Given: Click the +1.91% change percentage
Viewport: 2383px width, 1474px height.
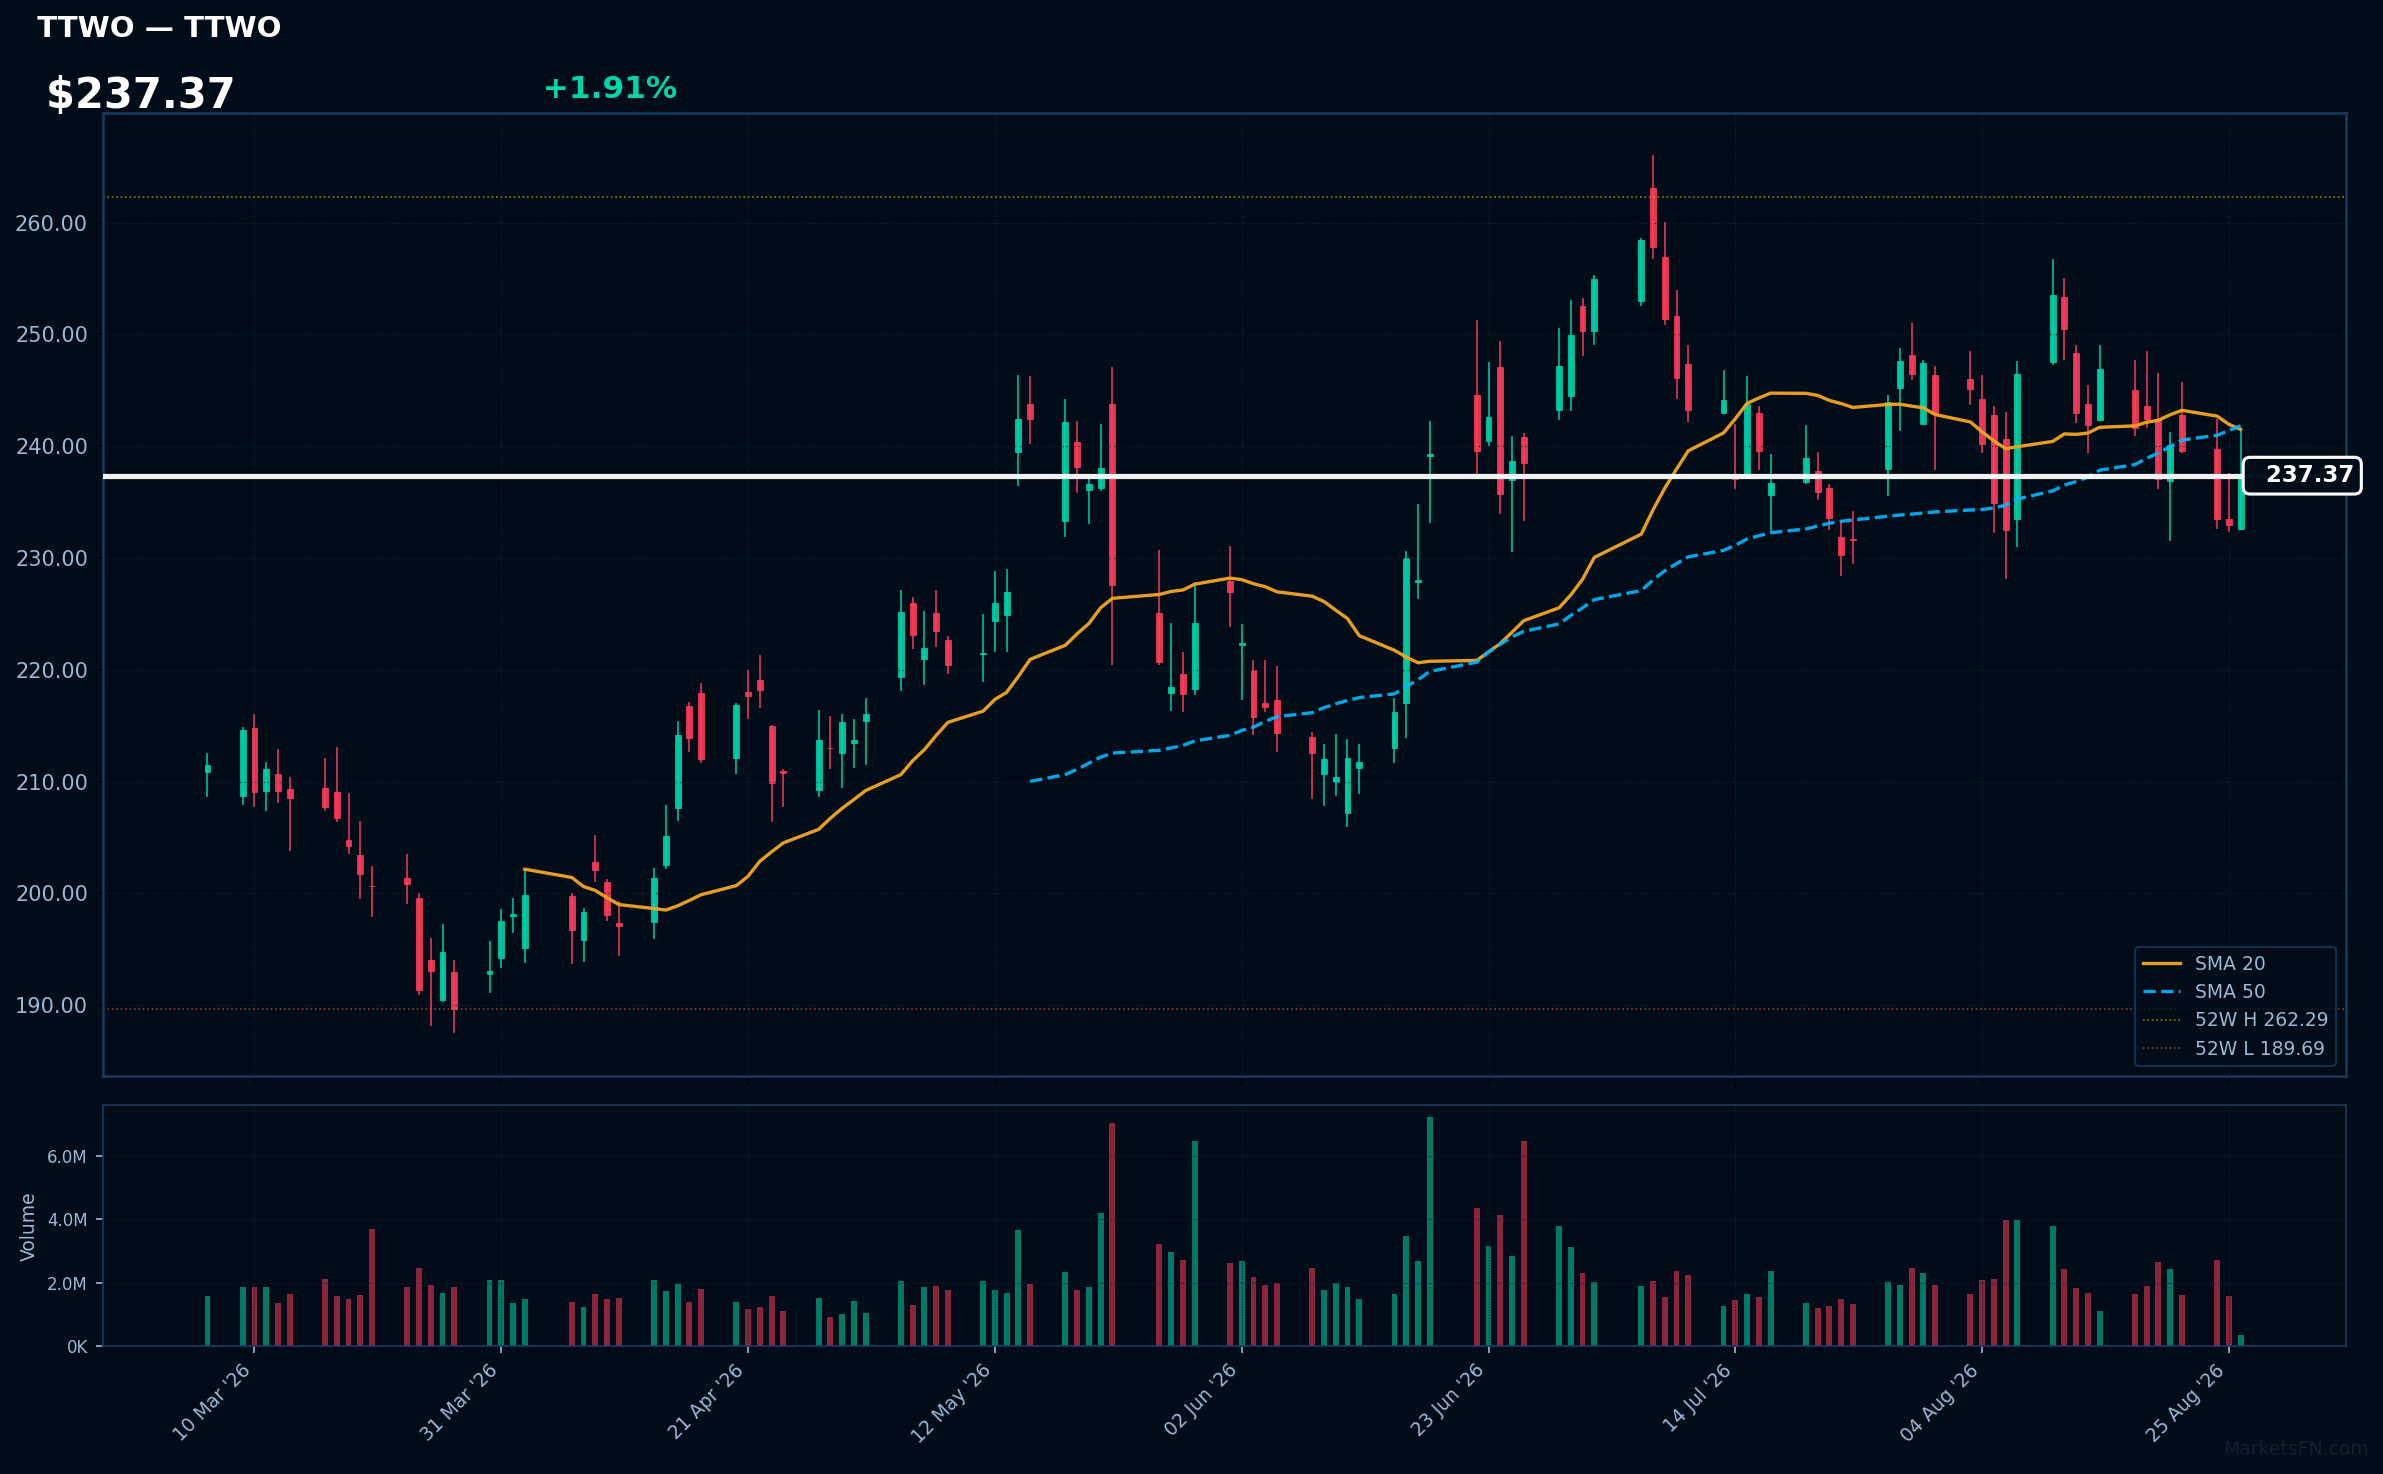Looking at the screenshot, I should point(610,88).
